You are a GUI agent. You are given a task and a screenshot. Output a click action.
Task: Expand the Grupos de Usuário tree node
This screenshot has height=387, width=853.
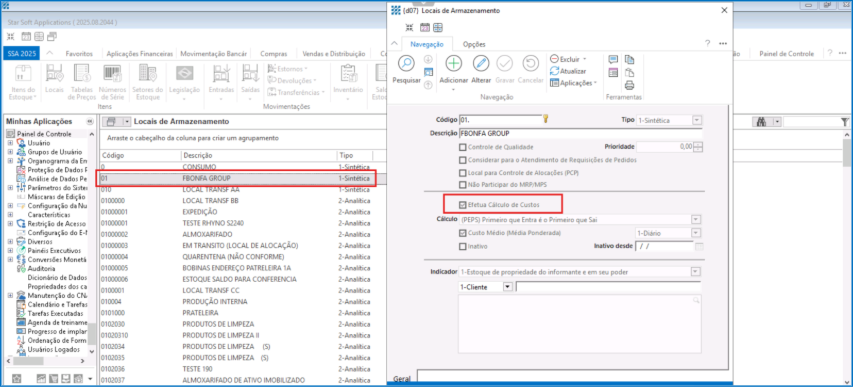click(10, 152)
